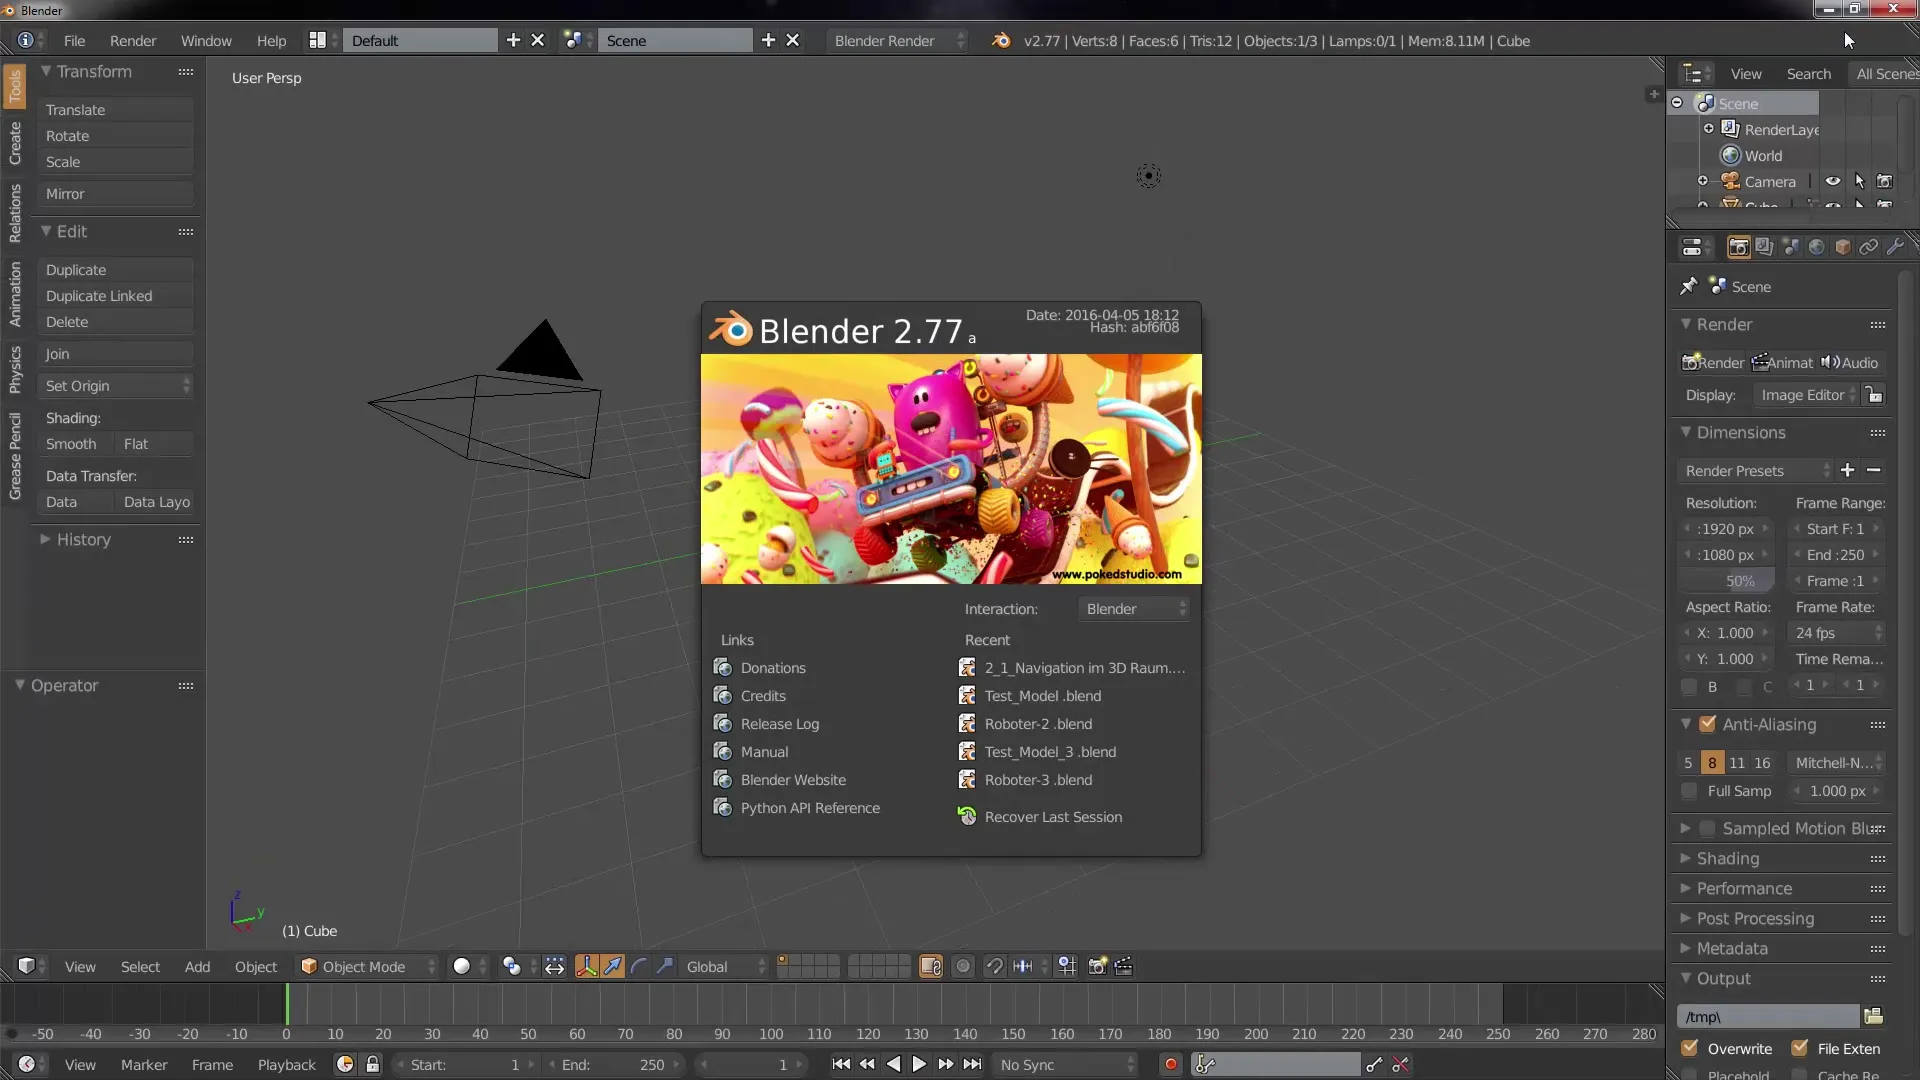The height and width of the screenshot is (1080, 1920).
Task: Click the rotate manipulator arc icon
Action: [x=639, y=966]
